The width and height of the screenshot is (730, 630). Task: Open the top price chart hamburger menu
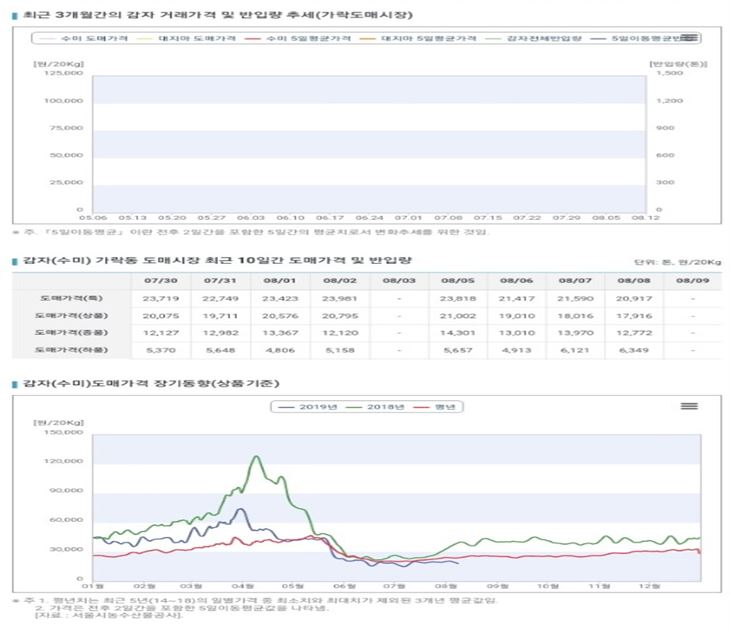[x=689, y=38]
